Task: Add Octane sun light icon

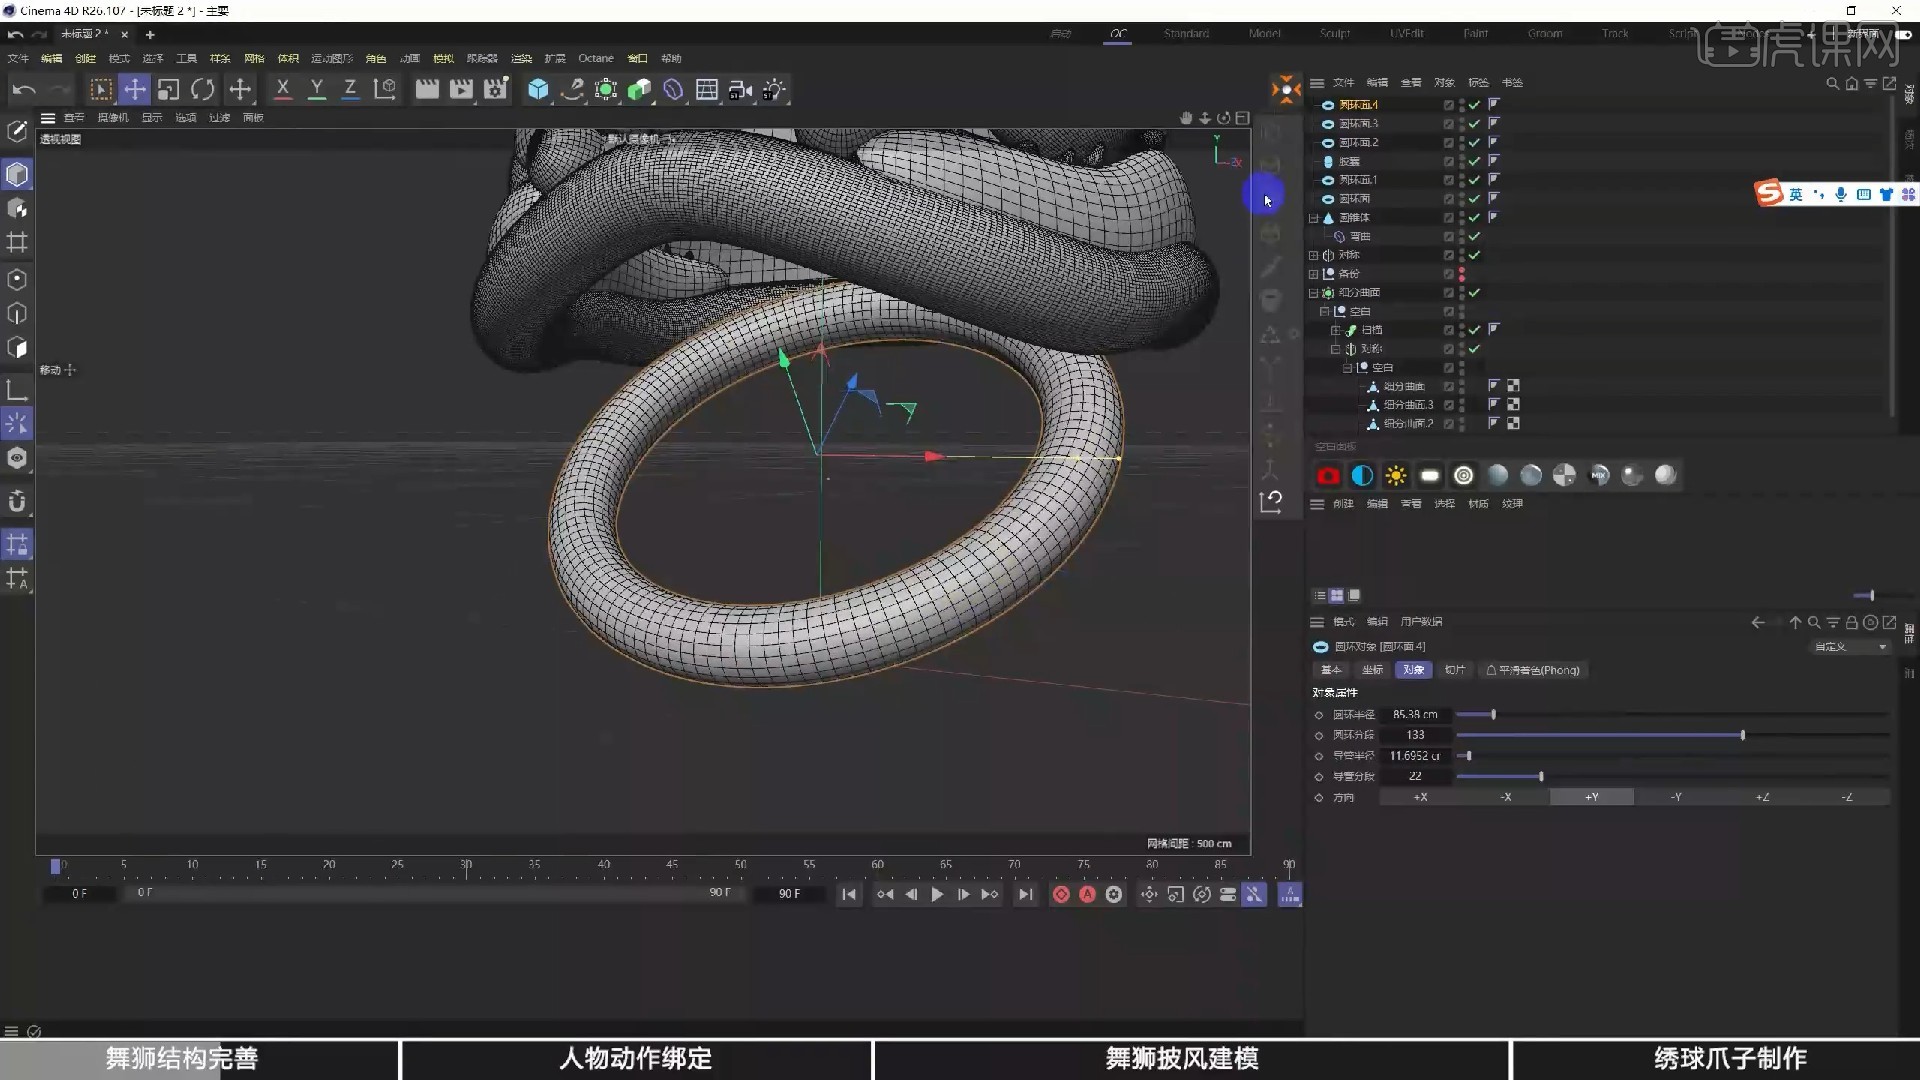Action: click(1396, 476)
